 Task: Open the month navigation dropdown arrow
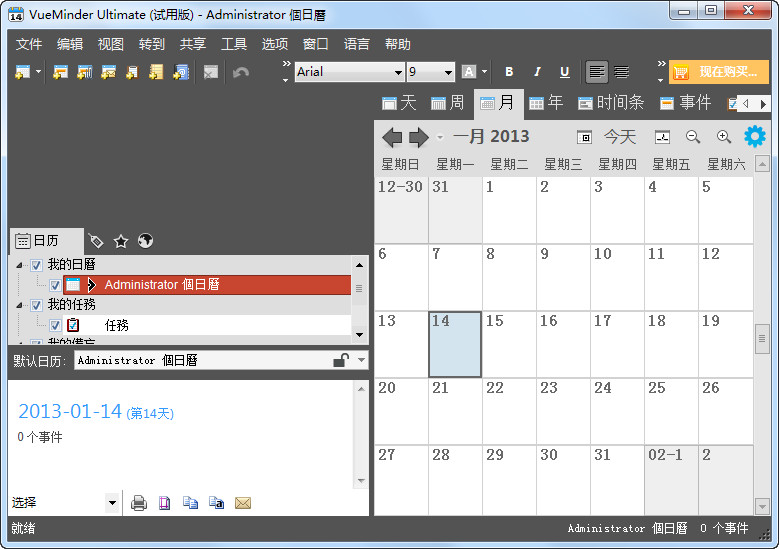440,138
